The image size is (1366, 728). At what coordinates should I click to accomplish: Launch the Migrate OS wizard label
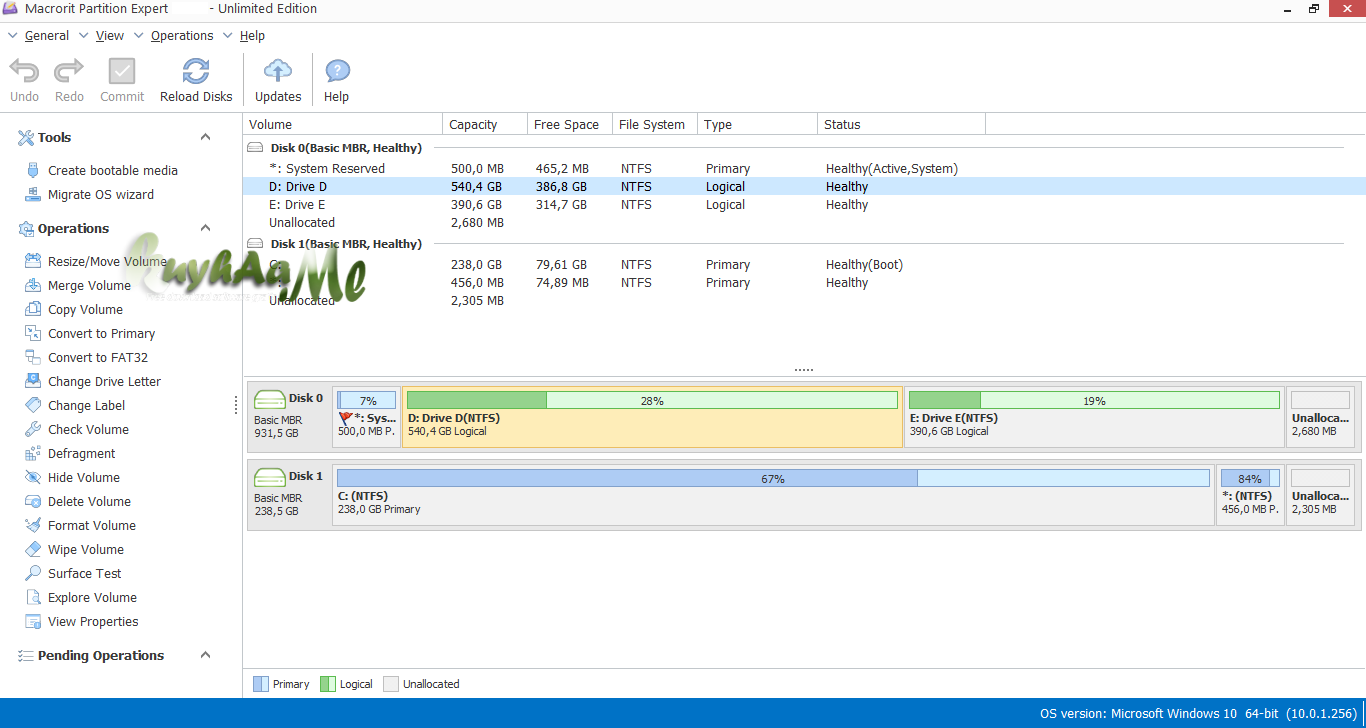[101, 194]
